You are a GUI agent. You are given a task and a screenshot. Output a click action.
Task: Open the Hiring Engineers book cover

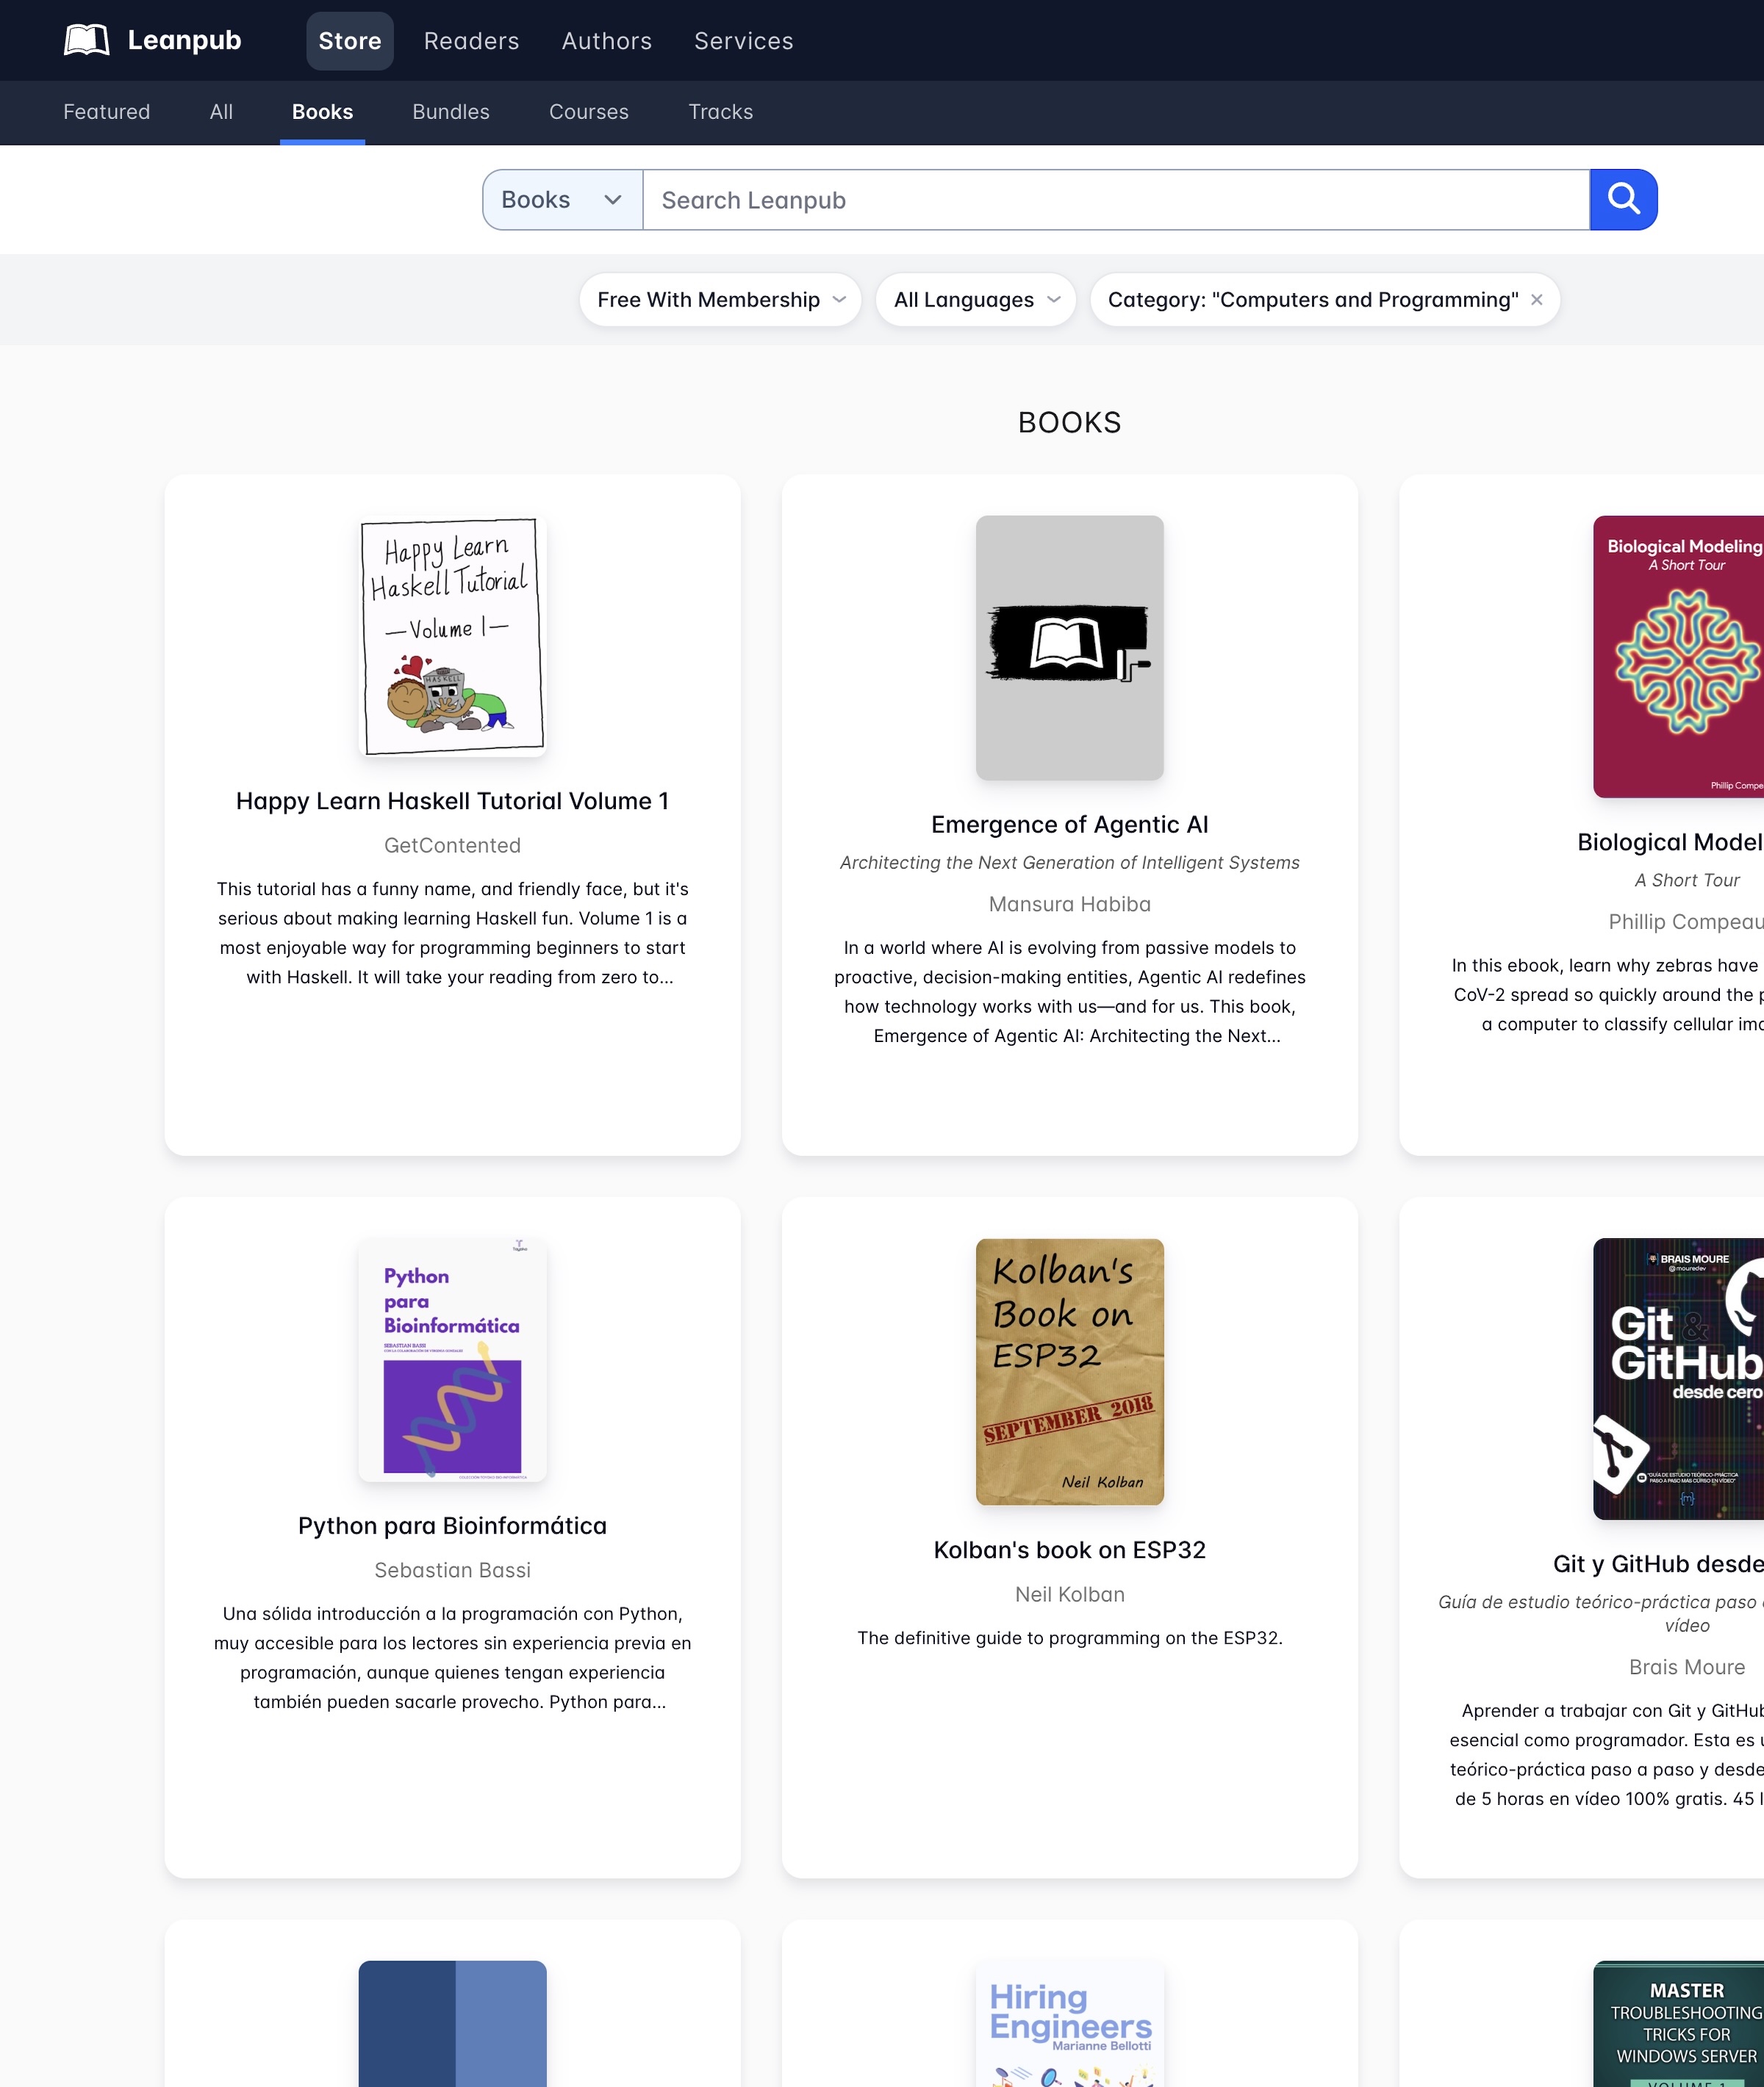[x=1069, y=2025]
